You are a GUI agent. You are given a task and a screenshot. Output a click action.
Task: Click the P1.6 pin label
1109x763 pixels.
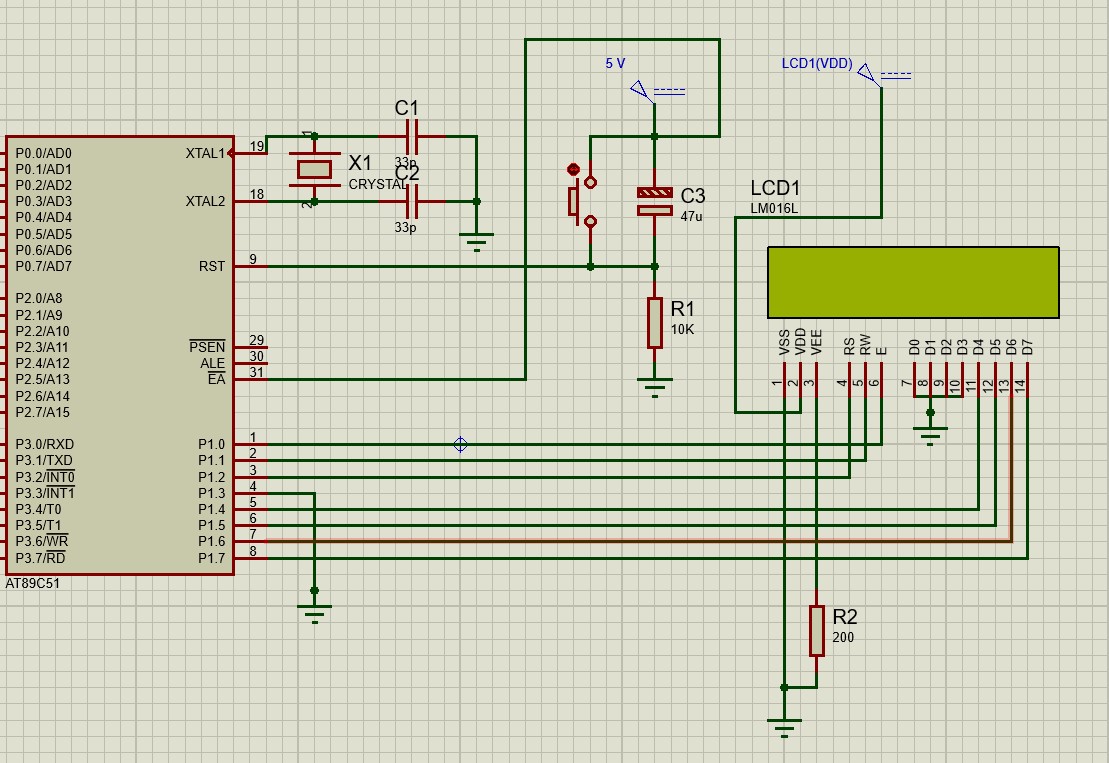click(211, 542)
